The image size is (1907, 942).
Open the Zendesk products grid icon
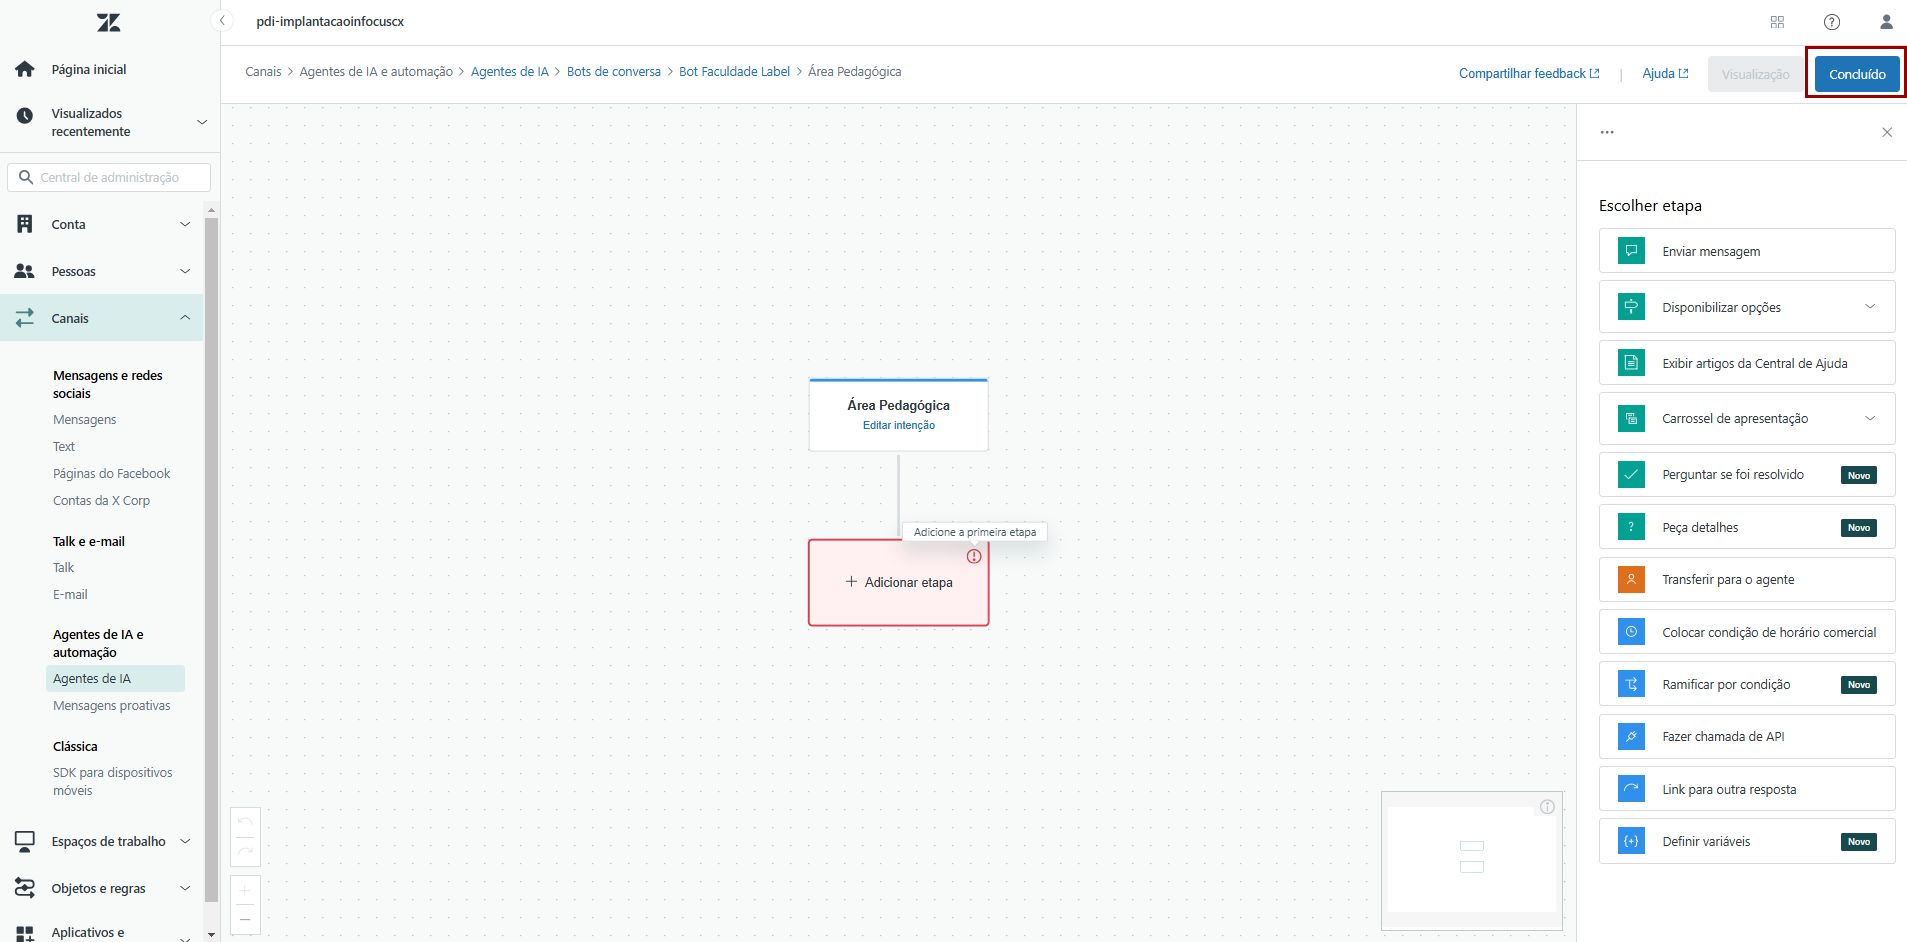coord(1777,22)
